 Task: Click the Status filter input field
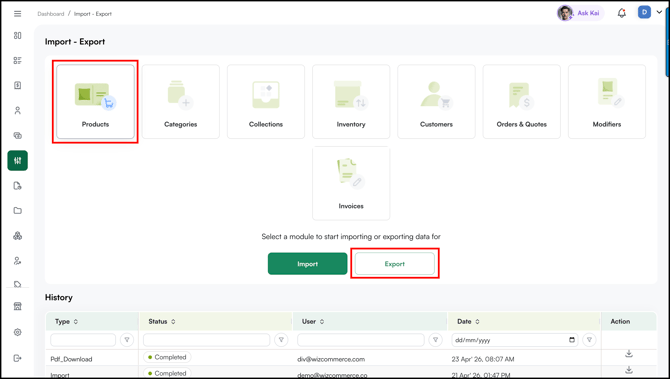pyautogui.click(x=206, y=340)
